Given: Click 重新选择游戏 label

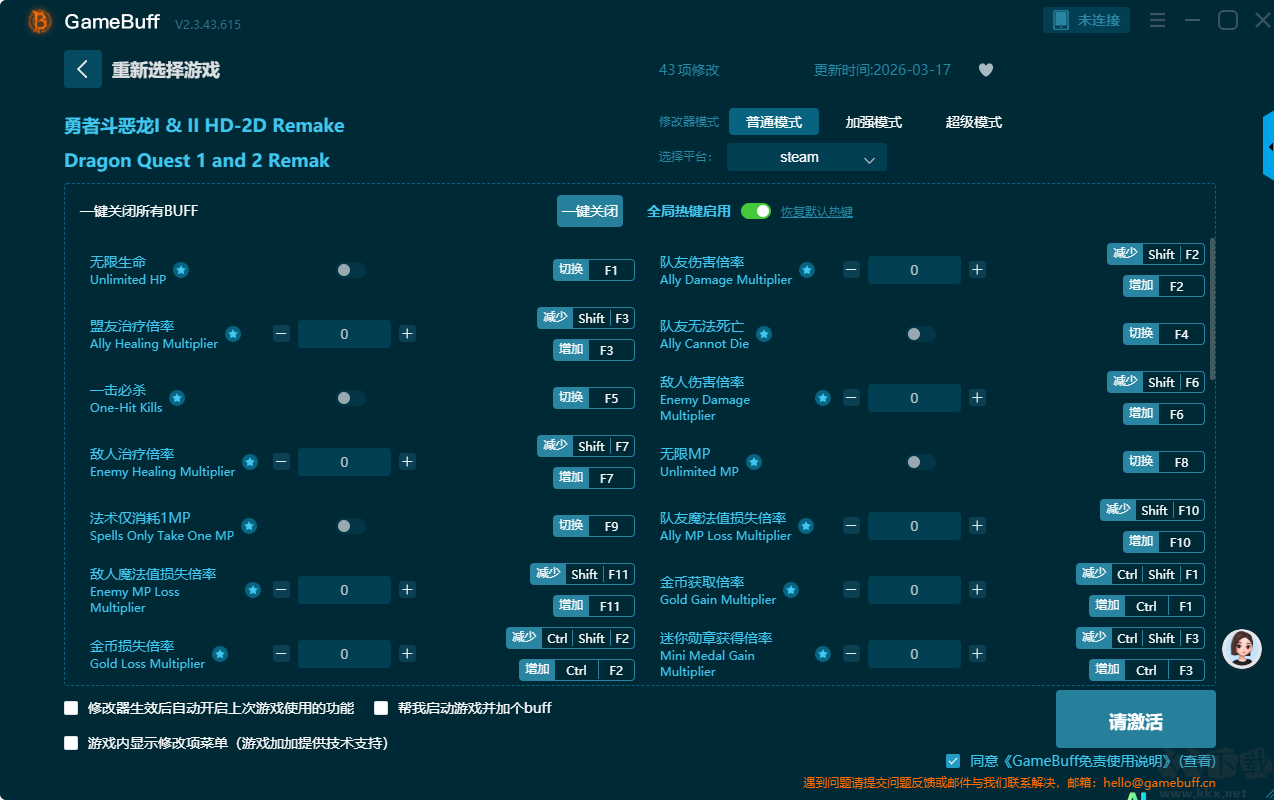Looking at the screenshot, I should (166, 70).
